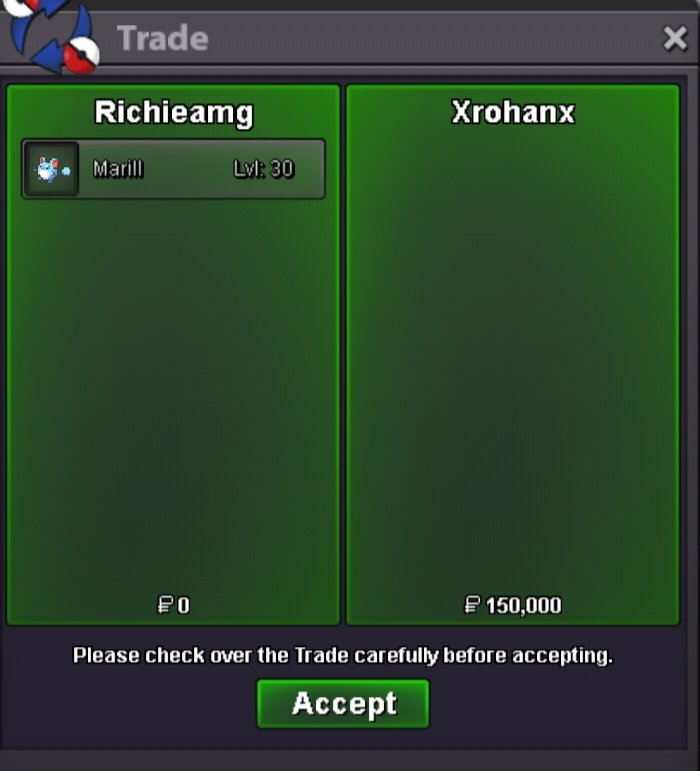Click the currency symbol beside 150,000

pyautogui.click(x=472, y=605)
